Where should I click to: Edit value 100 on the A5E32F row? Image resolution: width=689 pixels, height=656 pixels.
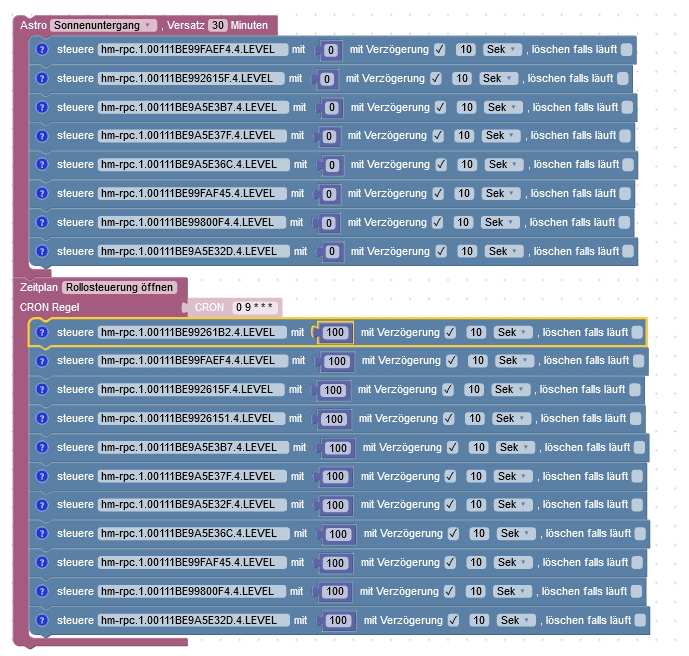coord(335,505)
